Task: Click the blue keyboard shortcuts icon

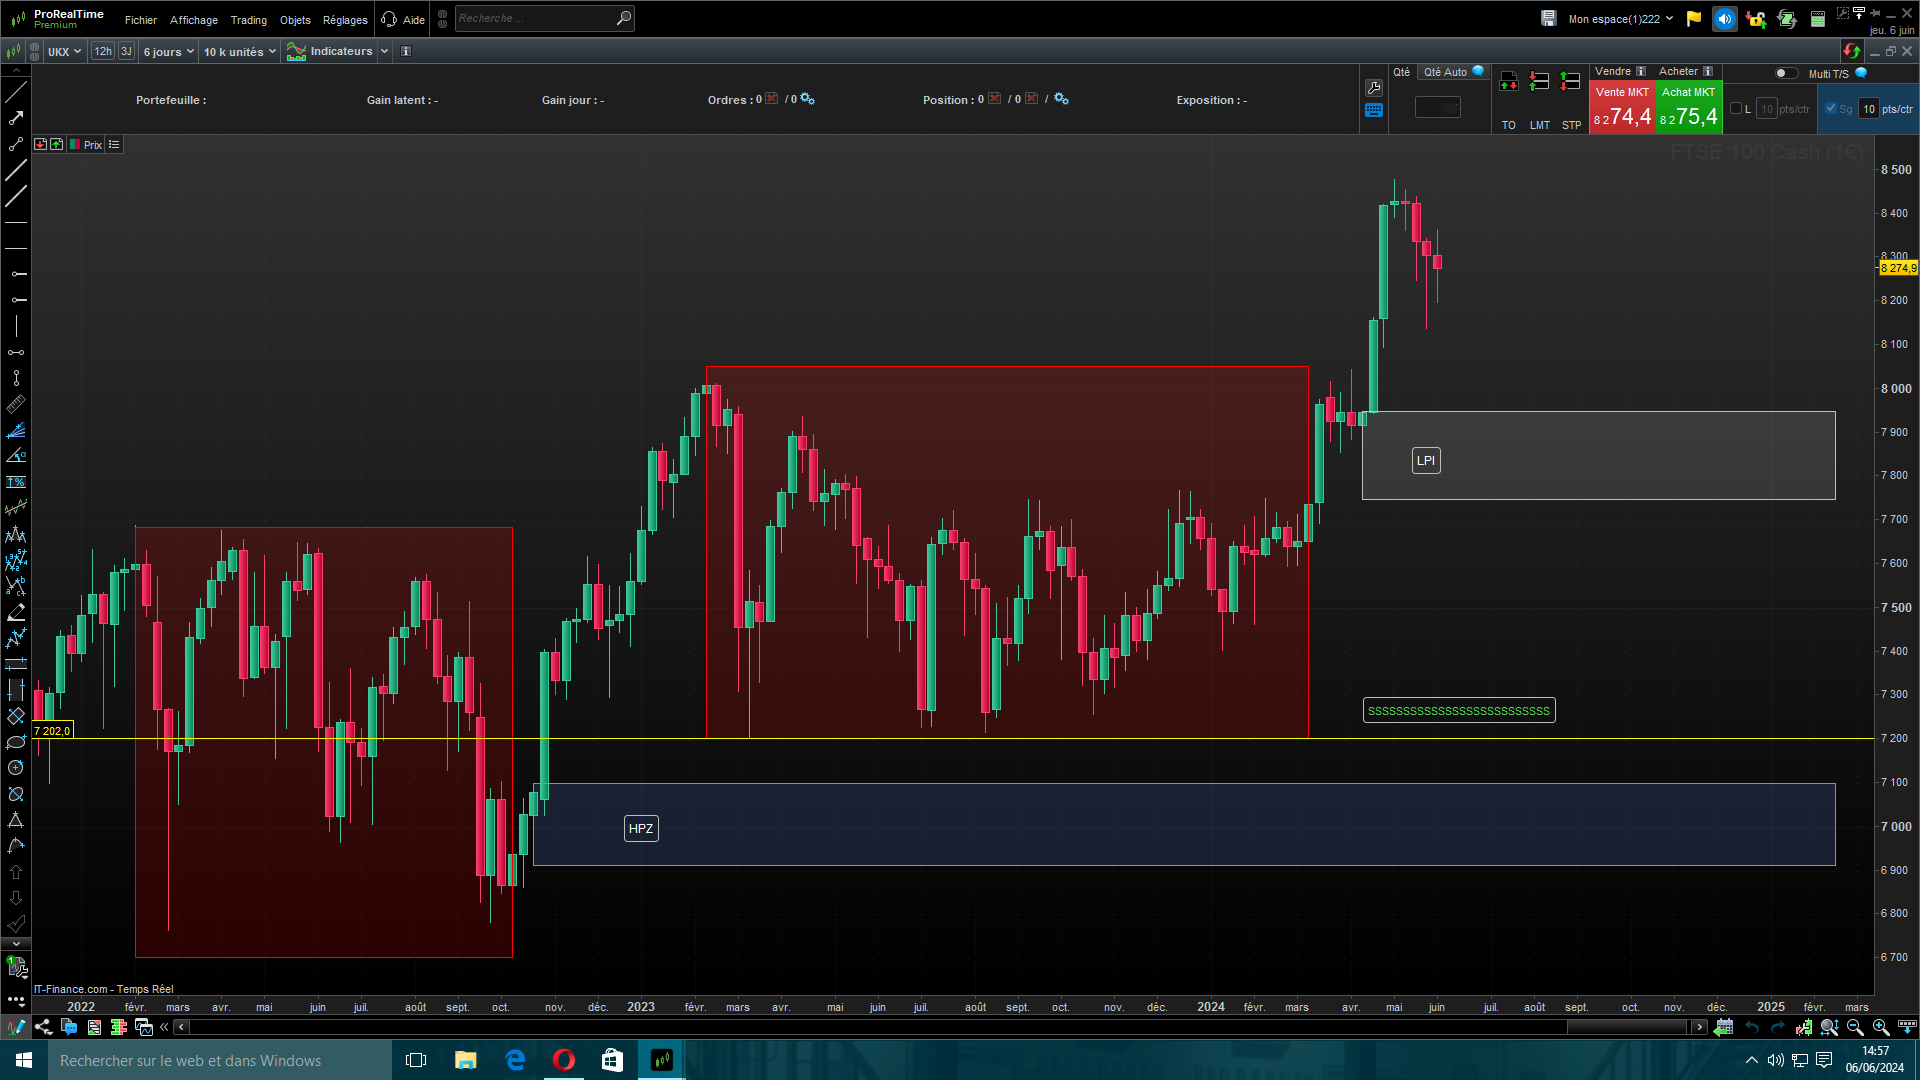Action: [x=1374, y=111]
